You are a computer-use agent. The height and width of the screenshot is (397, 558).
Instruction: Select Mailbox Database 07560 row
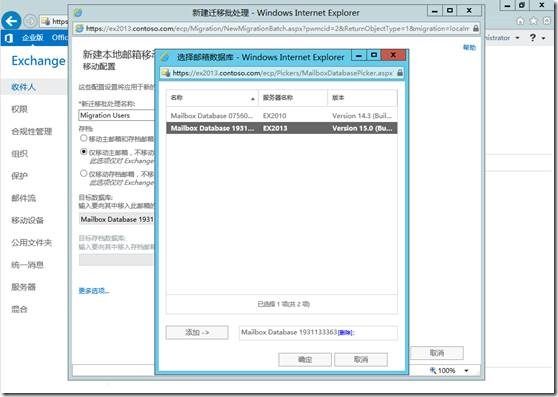(x=281, y=116)
